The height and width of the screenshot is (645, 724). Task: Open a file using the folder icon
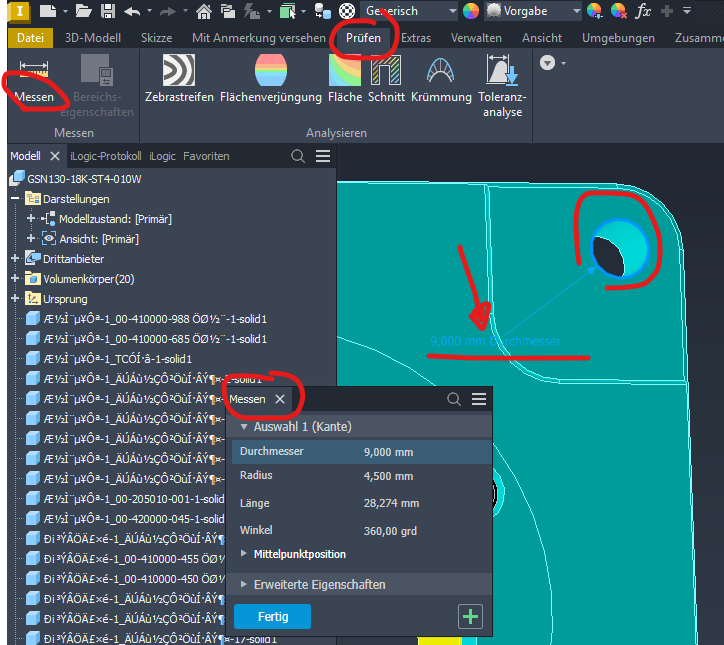pyautogui.click(x=84, y=11)
